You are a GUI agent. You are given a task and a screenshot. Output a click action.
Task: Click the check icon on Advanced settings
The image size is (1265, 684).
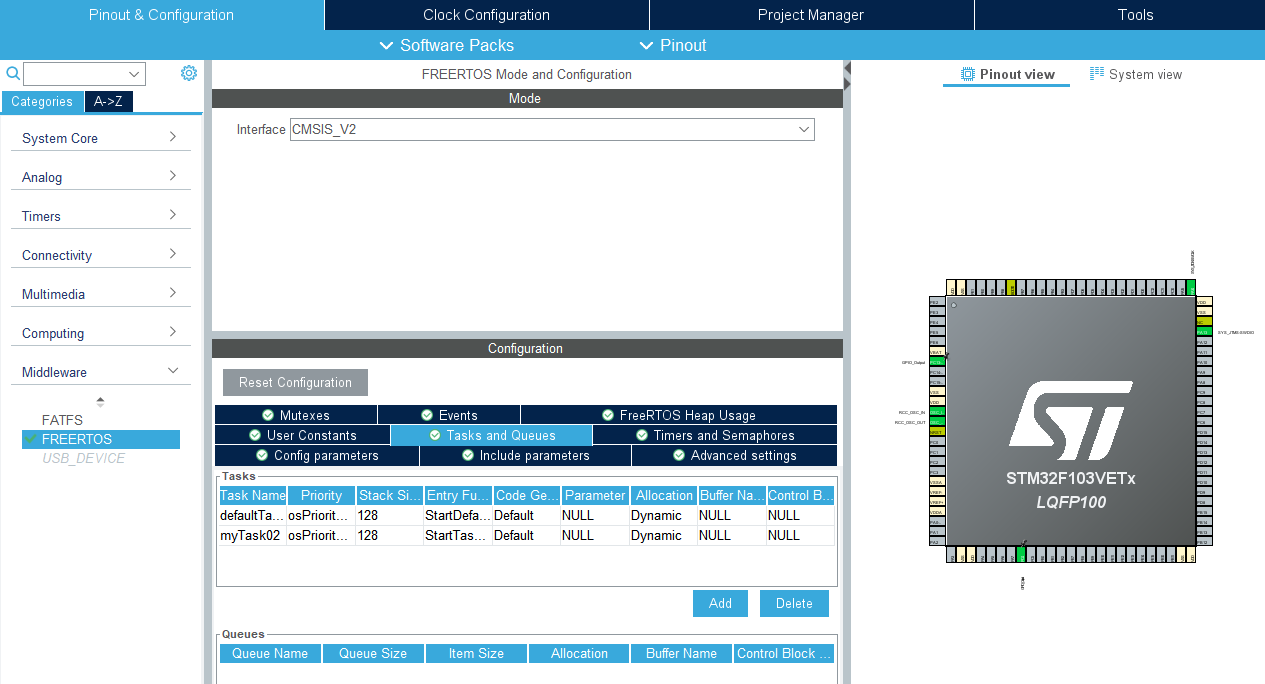pos(679,455)
